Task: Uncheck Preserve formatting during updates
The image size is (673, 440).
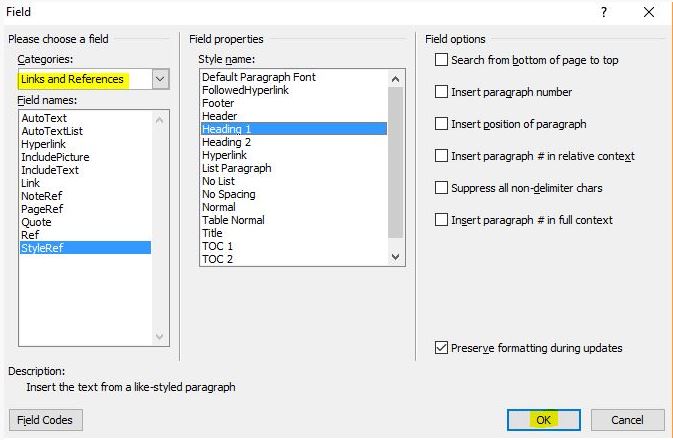Action: pos(441,348)
